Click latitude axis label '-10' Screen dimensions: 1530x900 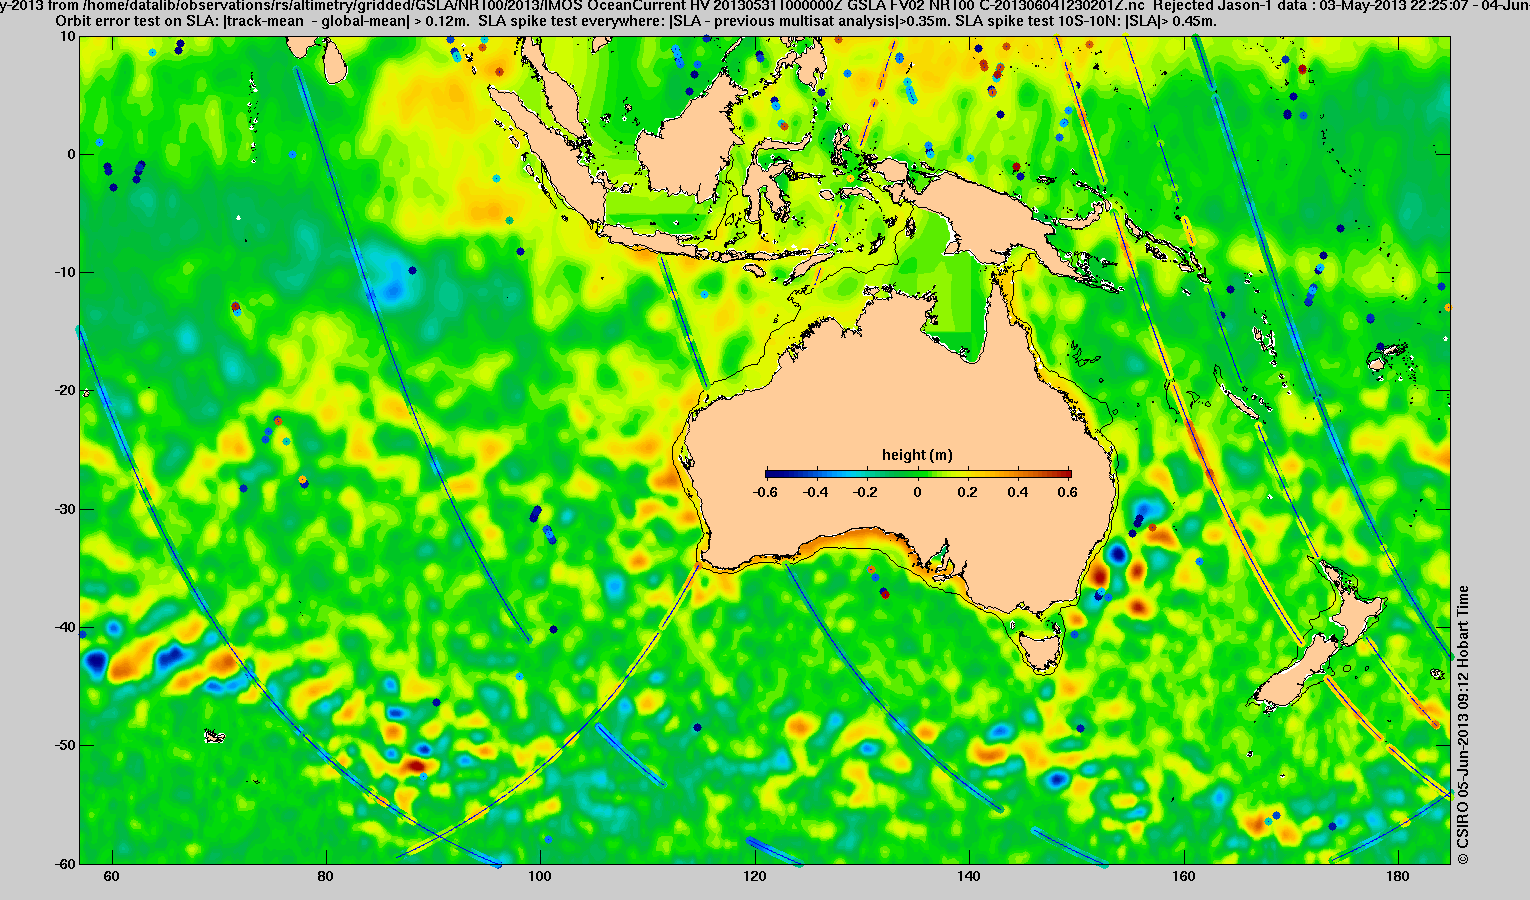pos(65,272)
